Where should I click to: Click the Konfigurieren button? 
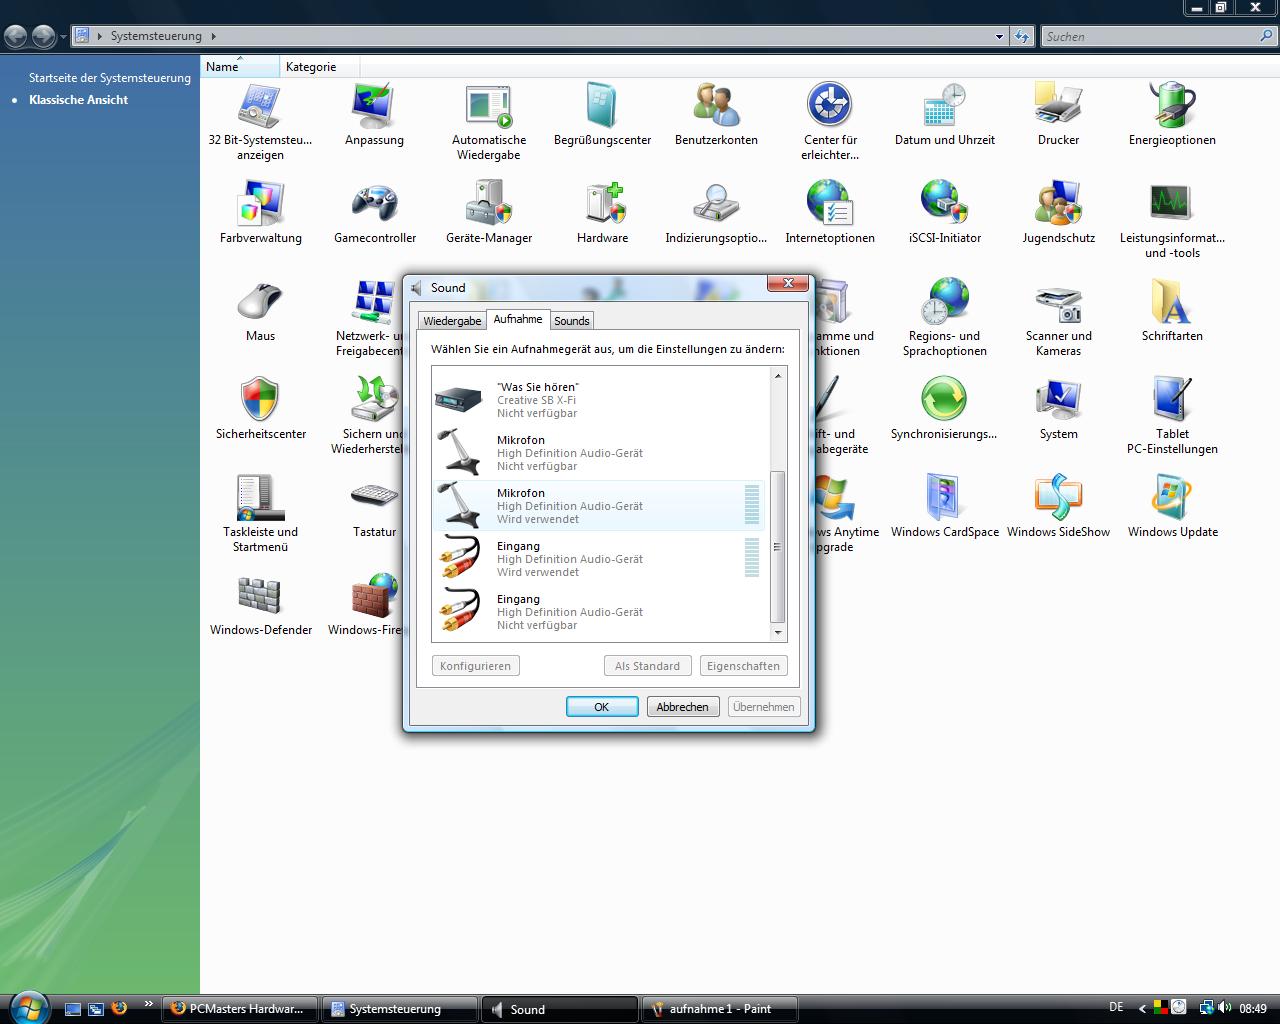[x=476, y=666]
